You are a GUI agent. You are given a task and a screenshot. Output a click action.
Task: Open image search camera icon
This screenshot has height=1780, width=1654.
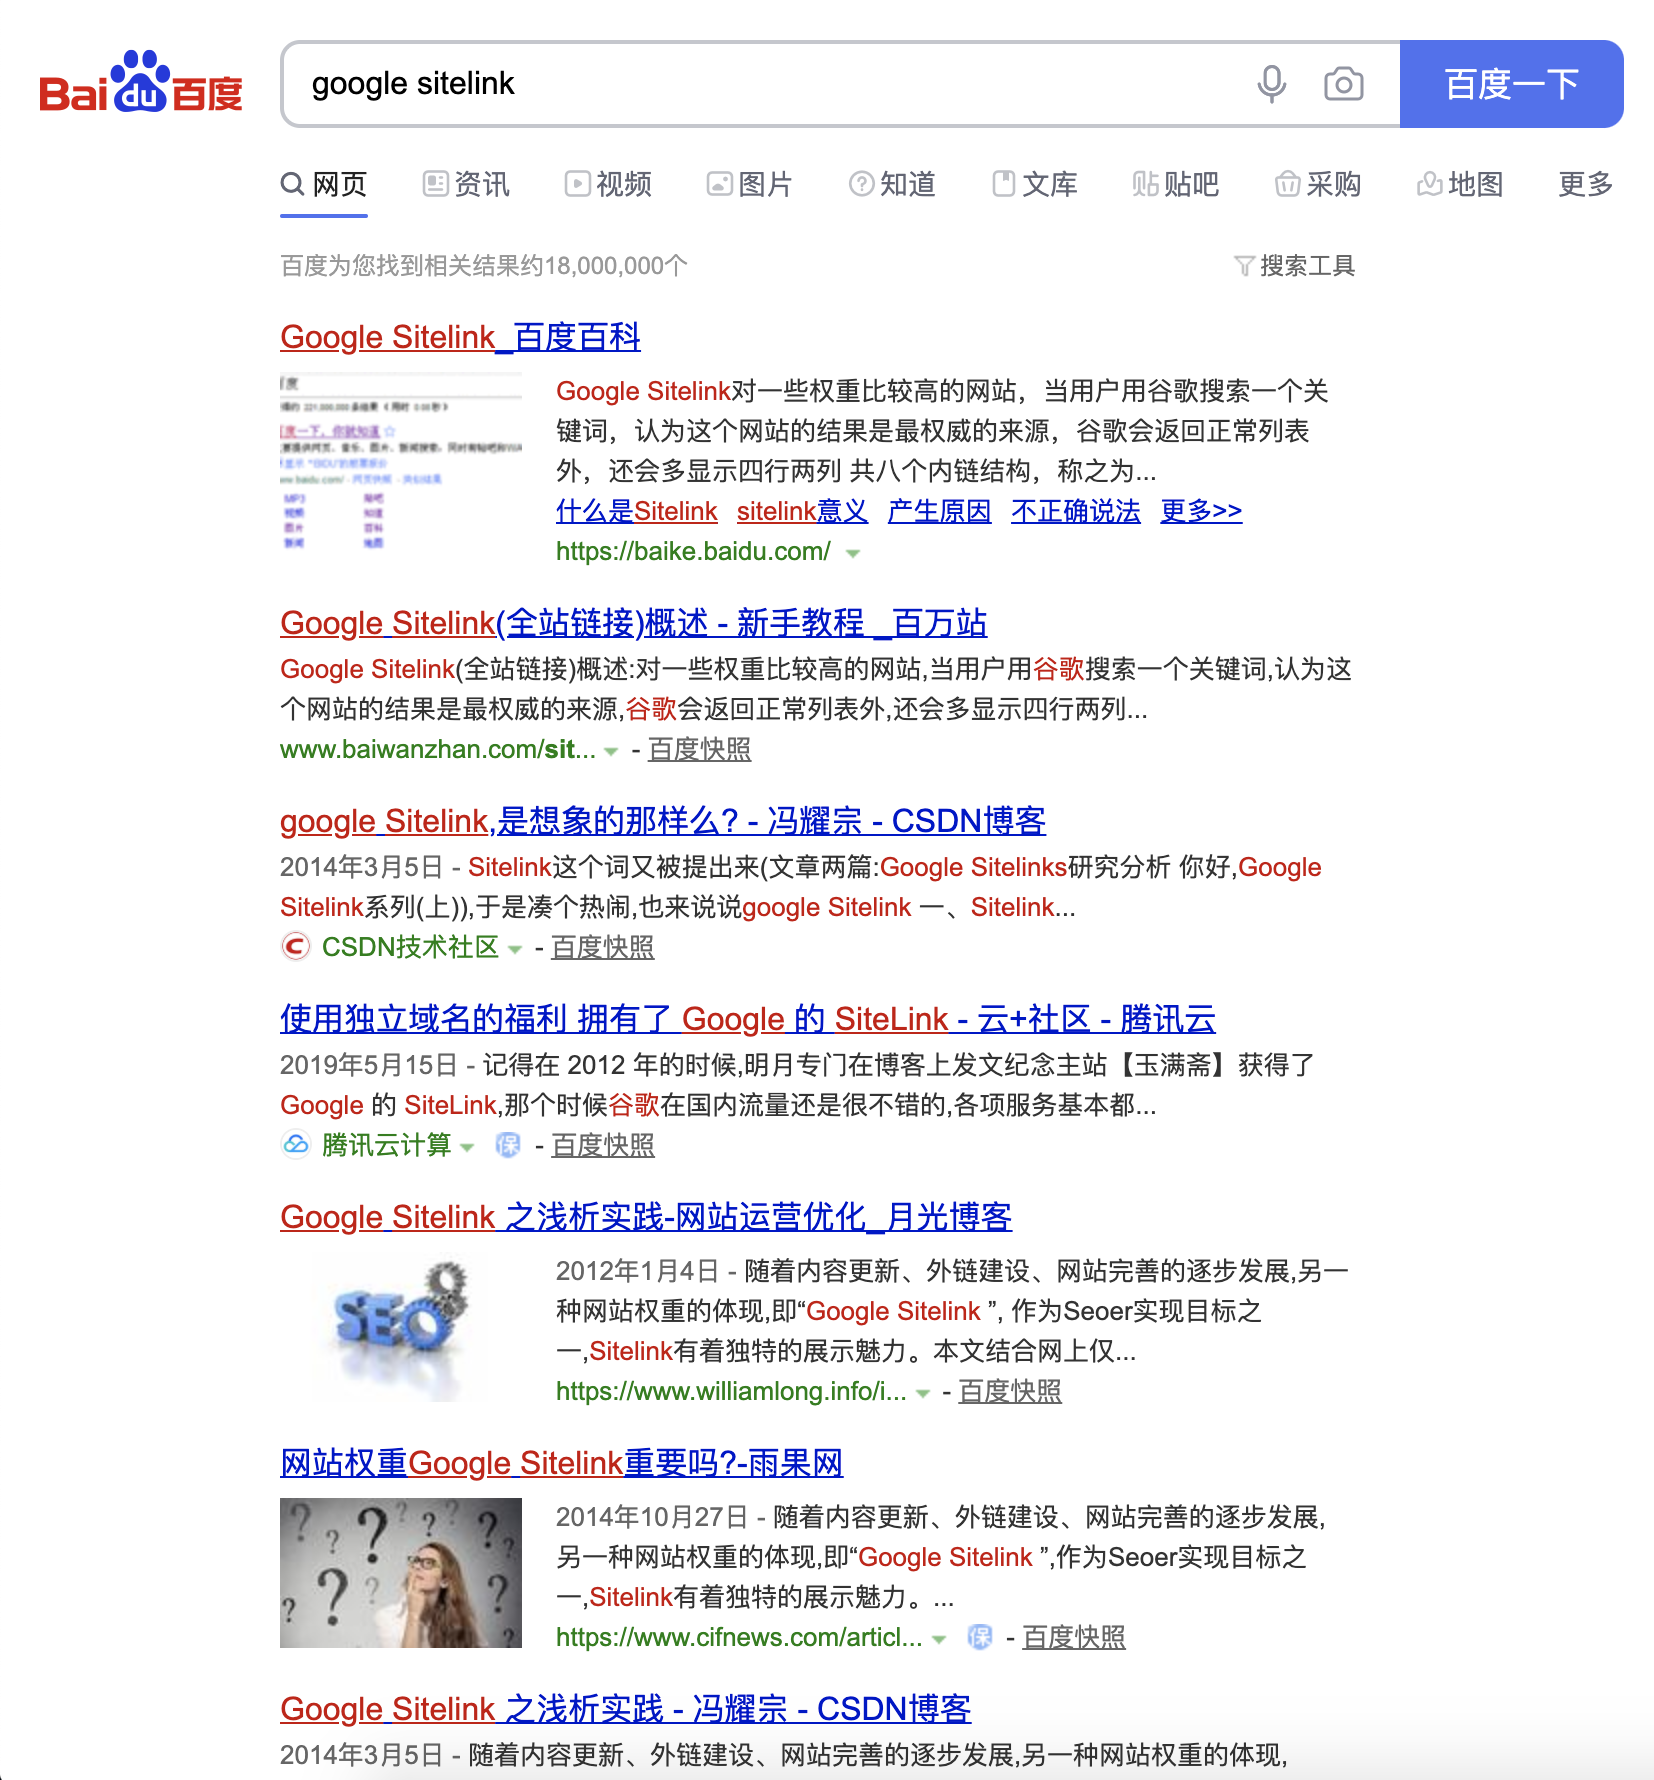coord(1343,84)
